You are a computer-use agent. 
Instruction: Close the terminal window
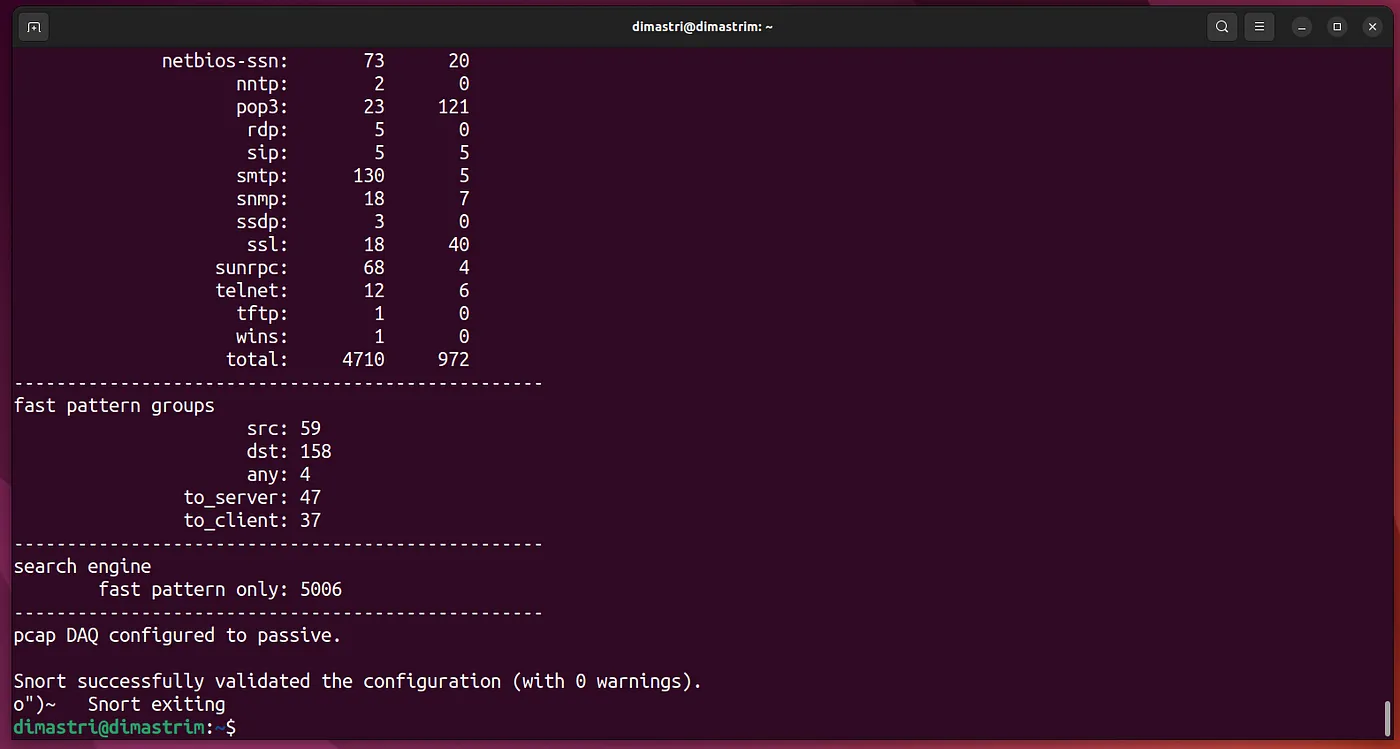pyautogui.click(x=1373, y=27)
